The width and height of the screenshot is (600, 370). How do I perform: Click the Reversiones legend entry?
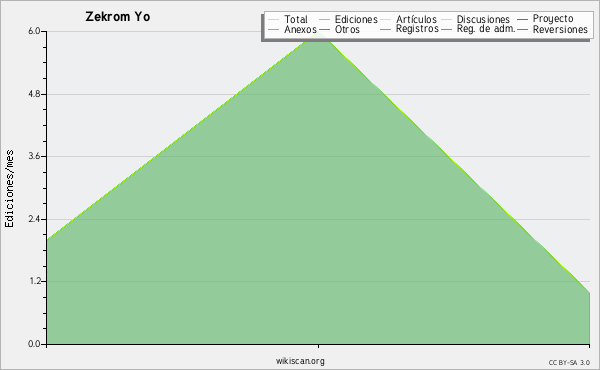click(552, 29)
